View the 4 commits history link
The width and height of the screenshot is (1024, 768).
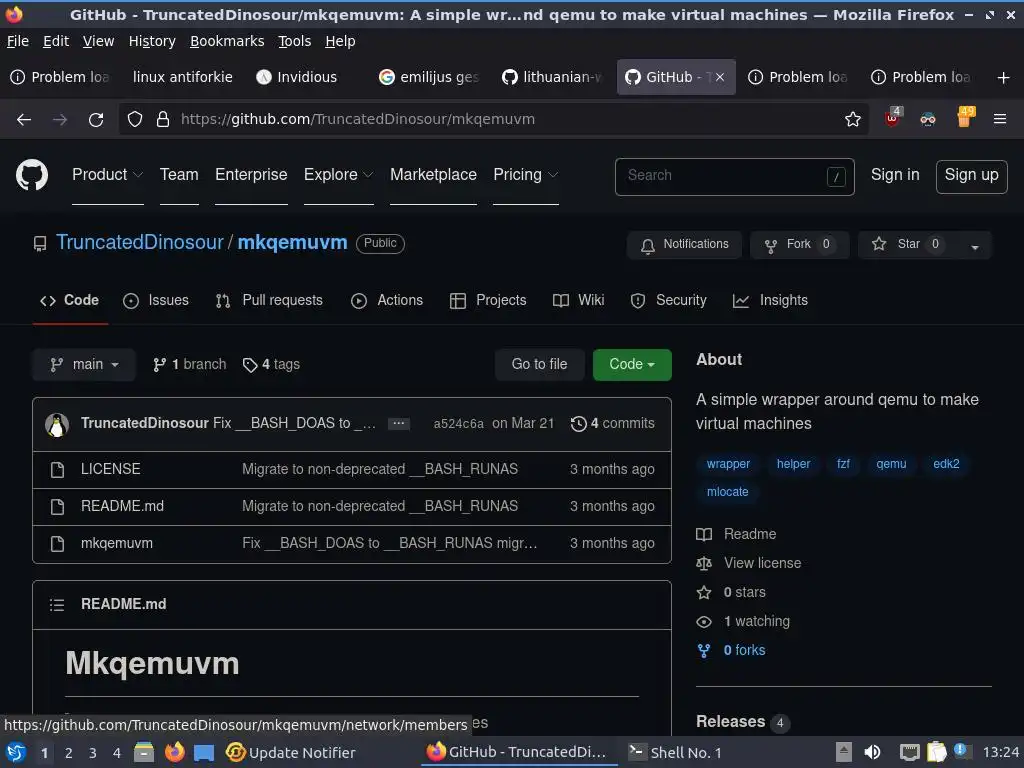point(613,424)
